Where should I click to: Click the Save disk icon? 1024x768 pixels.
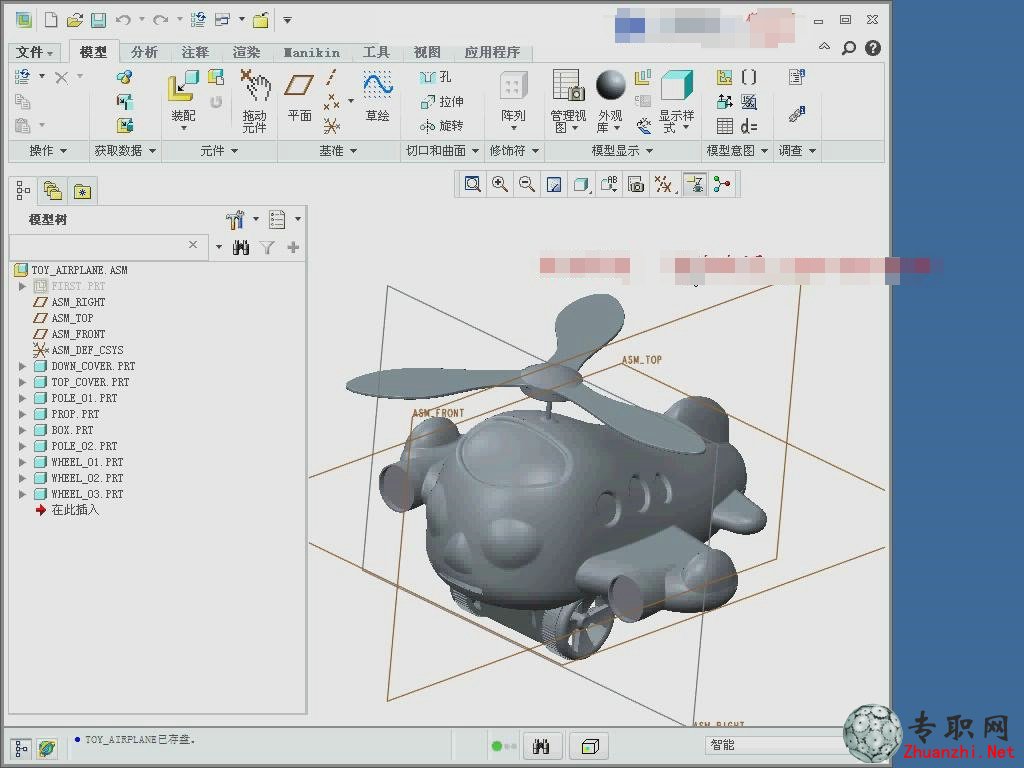(99, 20)
